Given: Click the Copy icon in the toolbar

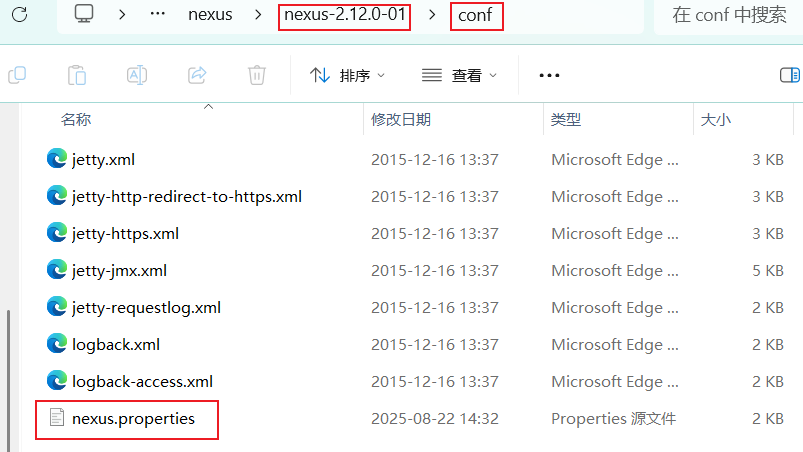Looking at the screenshot, I should 17,75.
